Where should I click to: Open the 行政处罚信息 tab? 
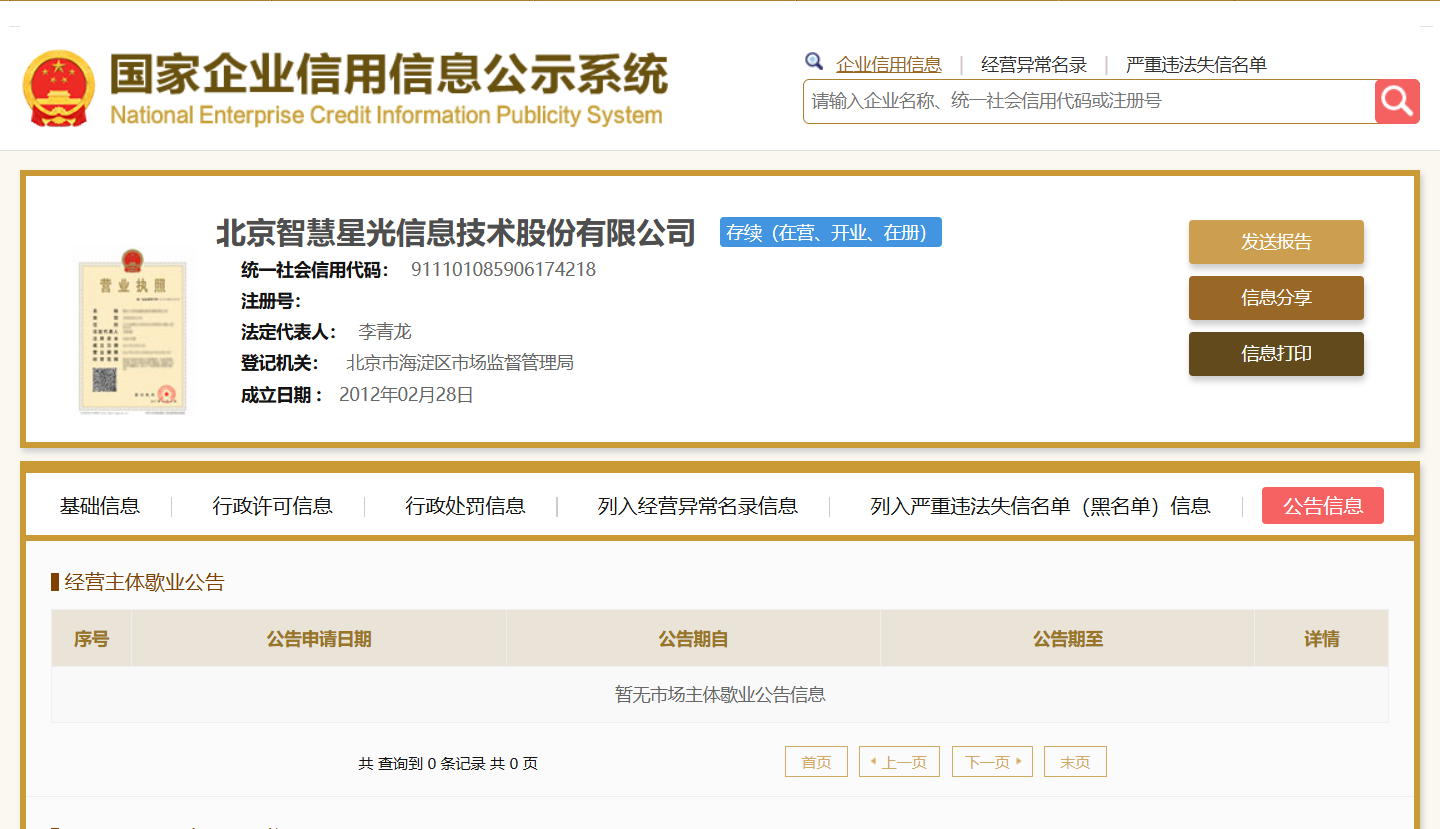point(465,506)
